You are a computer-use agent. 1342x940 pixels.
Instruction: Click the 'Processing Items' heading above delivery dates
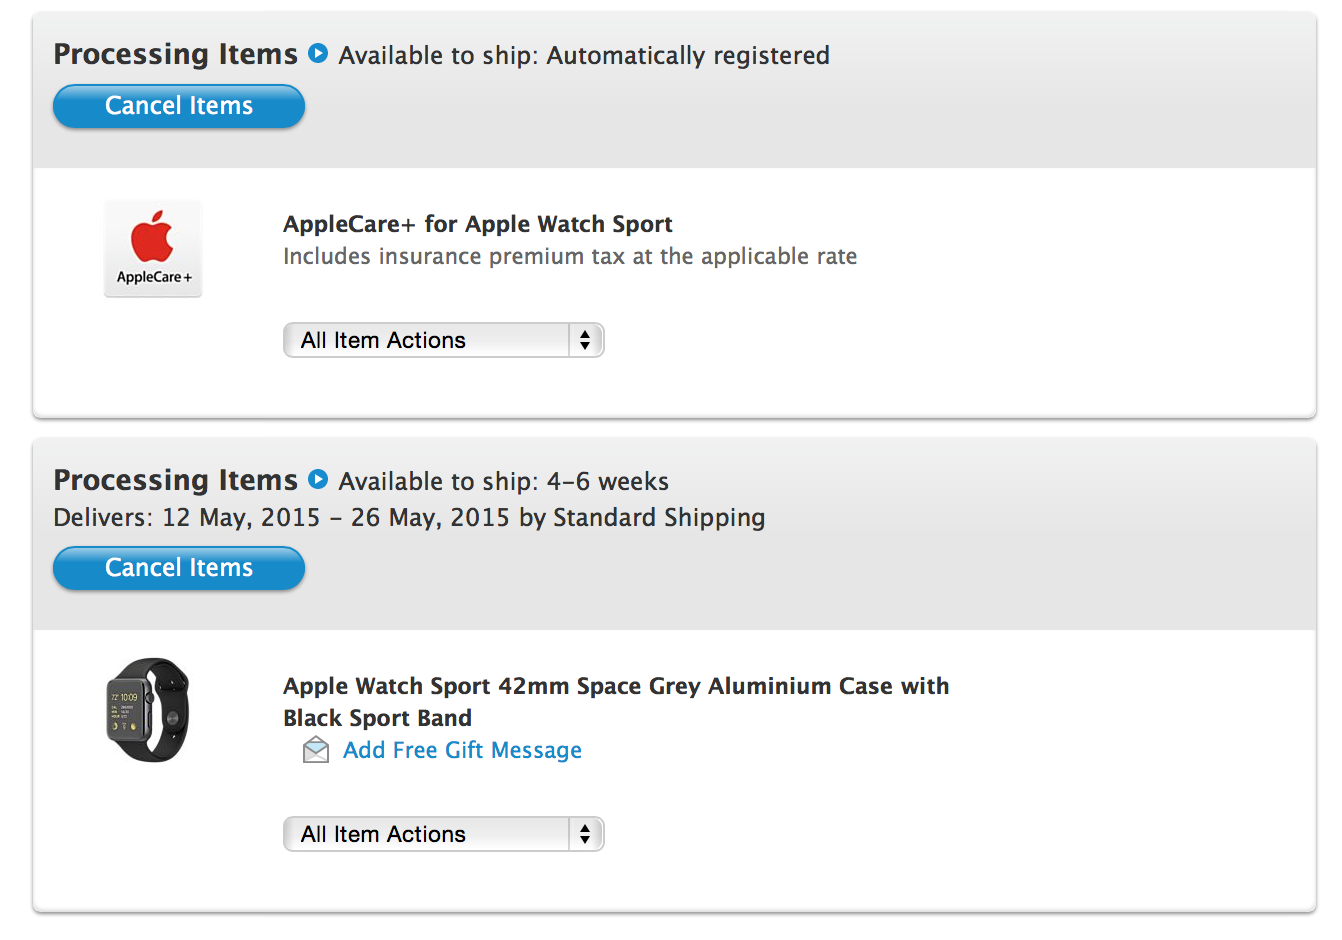pos(176,480)
